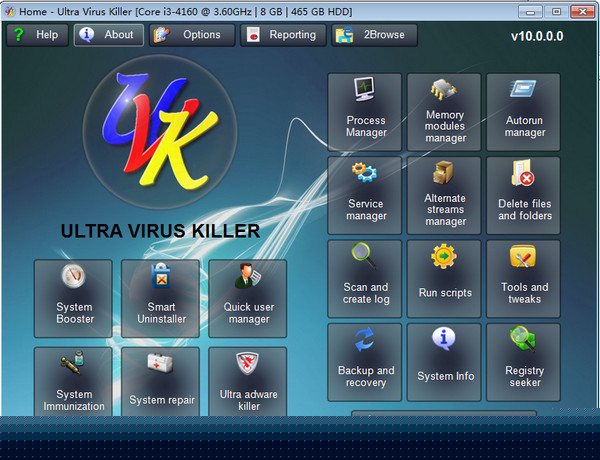Launch 2Browse from toolbar
The width and height of the screenshot is (600, 460).
[374, 35]
